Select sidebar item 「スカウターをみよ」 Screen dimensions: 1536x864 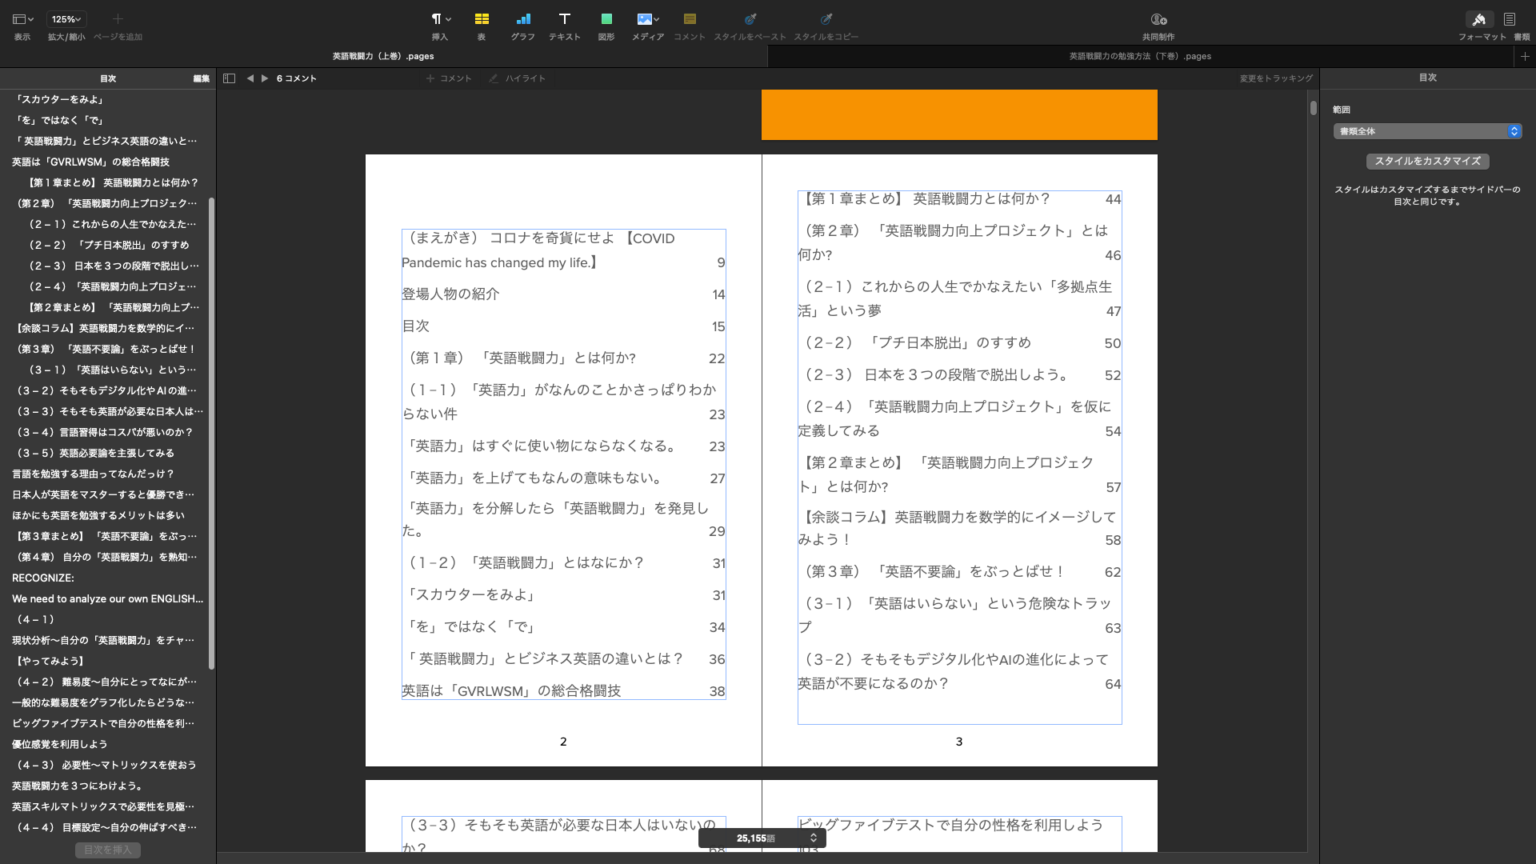pos(60,99)
